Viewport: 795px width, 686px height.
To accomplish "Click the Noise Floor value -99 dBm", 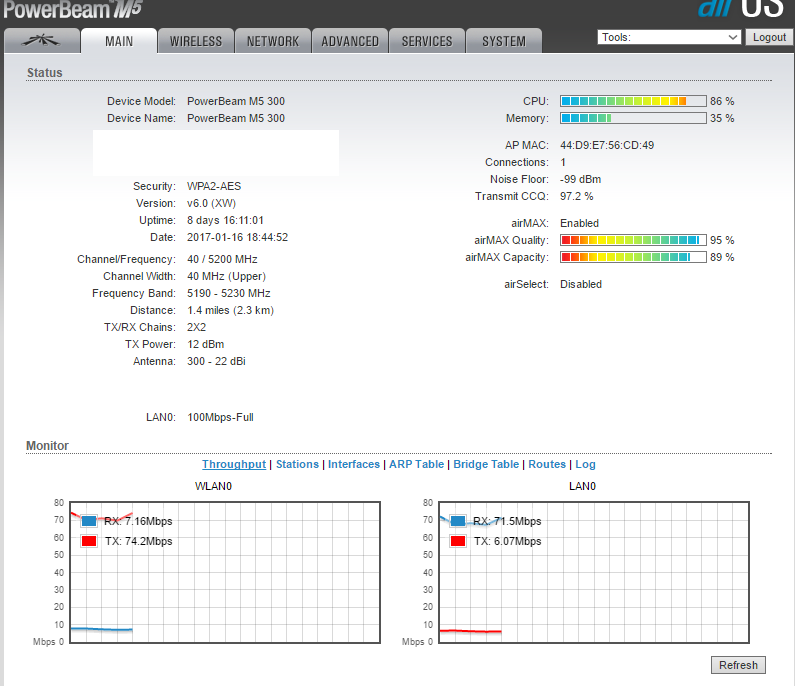I will 581,179.
